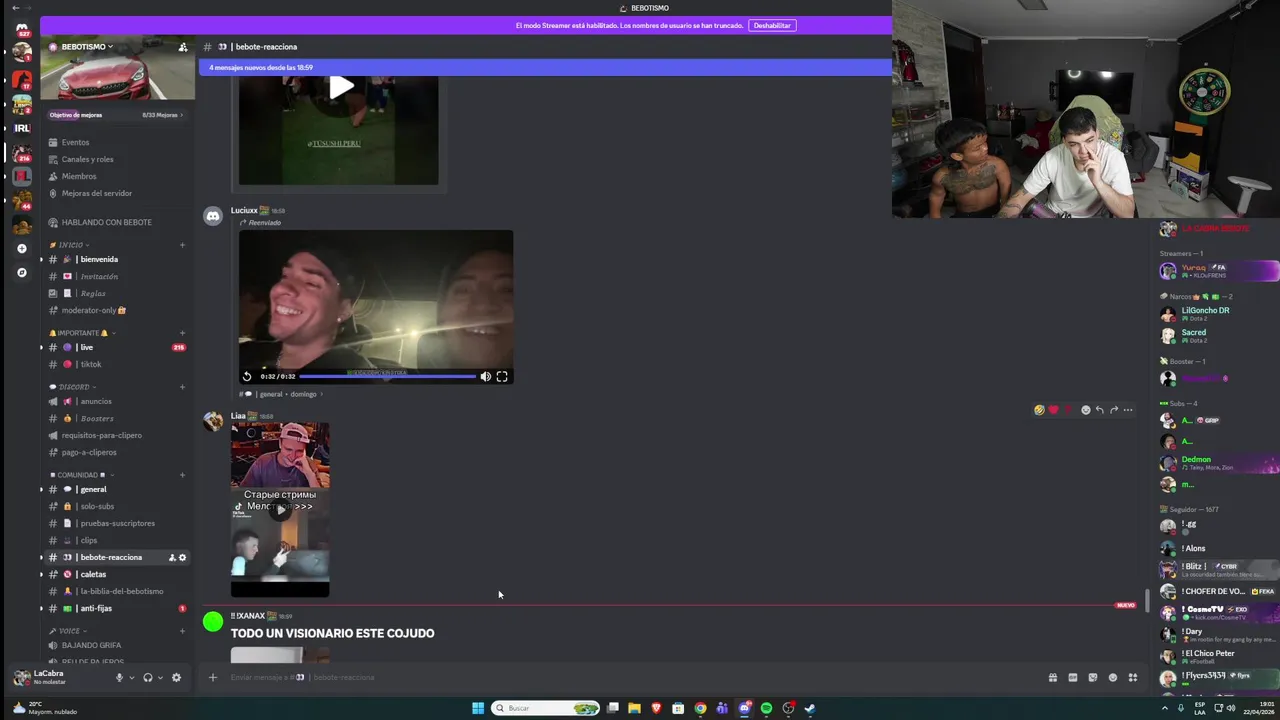Viewport: 1280px width, 720px height.
Task: Open user settings gear
Action: [x=176, y=677]
